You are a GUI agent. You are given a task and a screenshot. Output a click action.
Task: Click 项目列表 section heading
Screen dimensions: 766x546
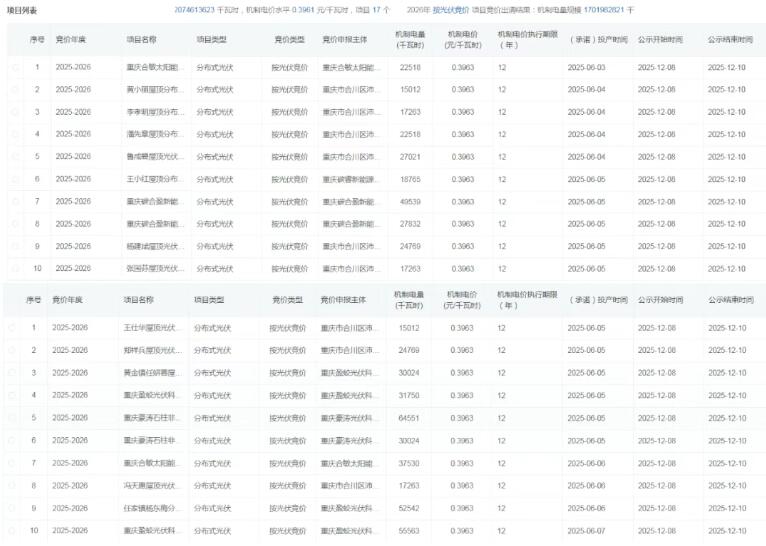click(x=22, y=9)
